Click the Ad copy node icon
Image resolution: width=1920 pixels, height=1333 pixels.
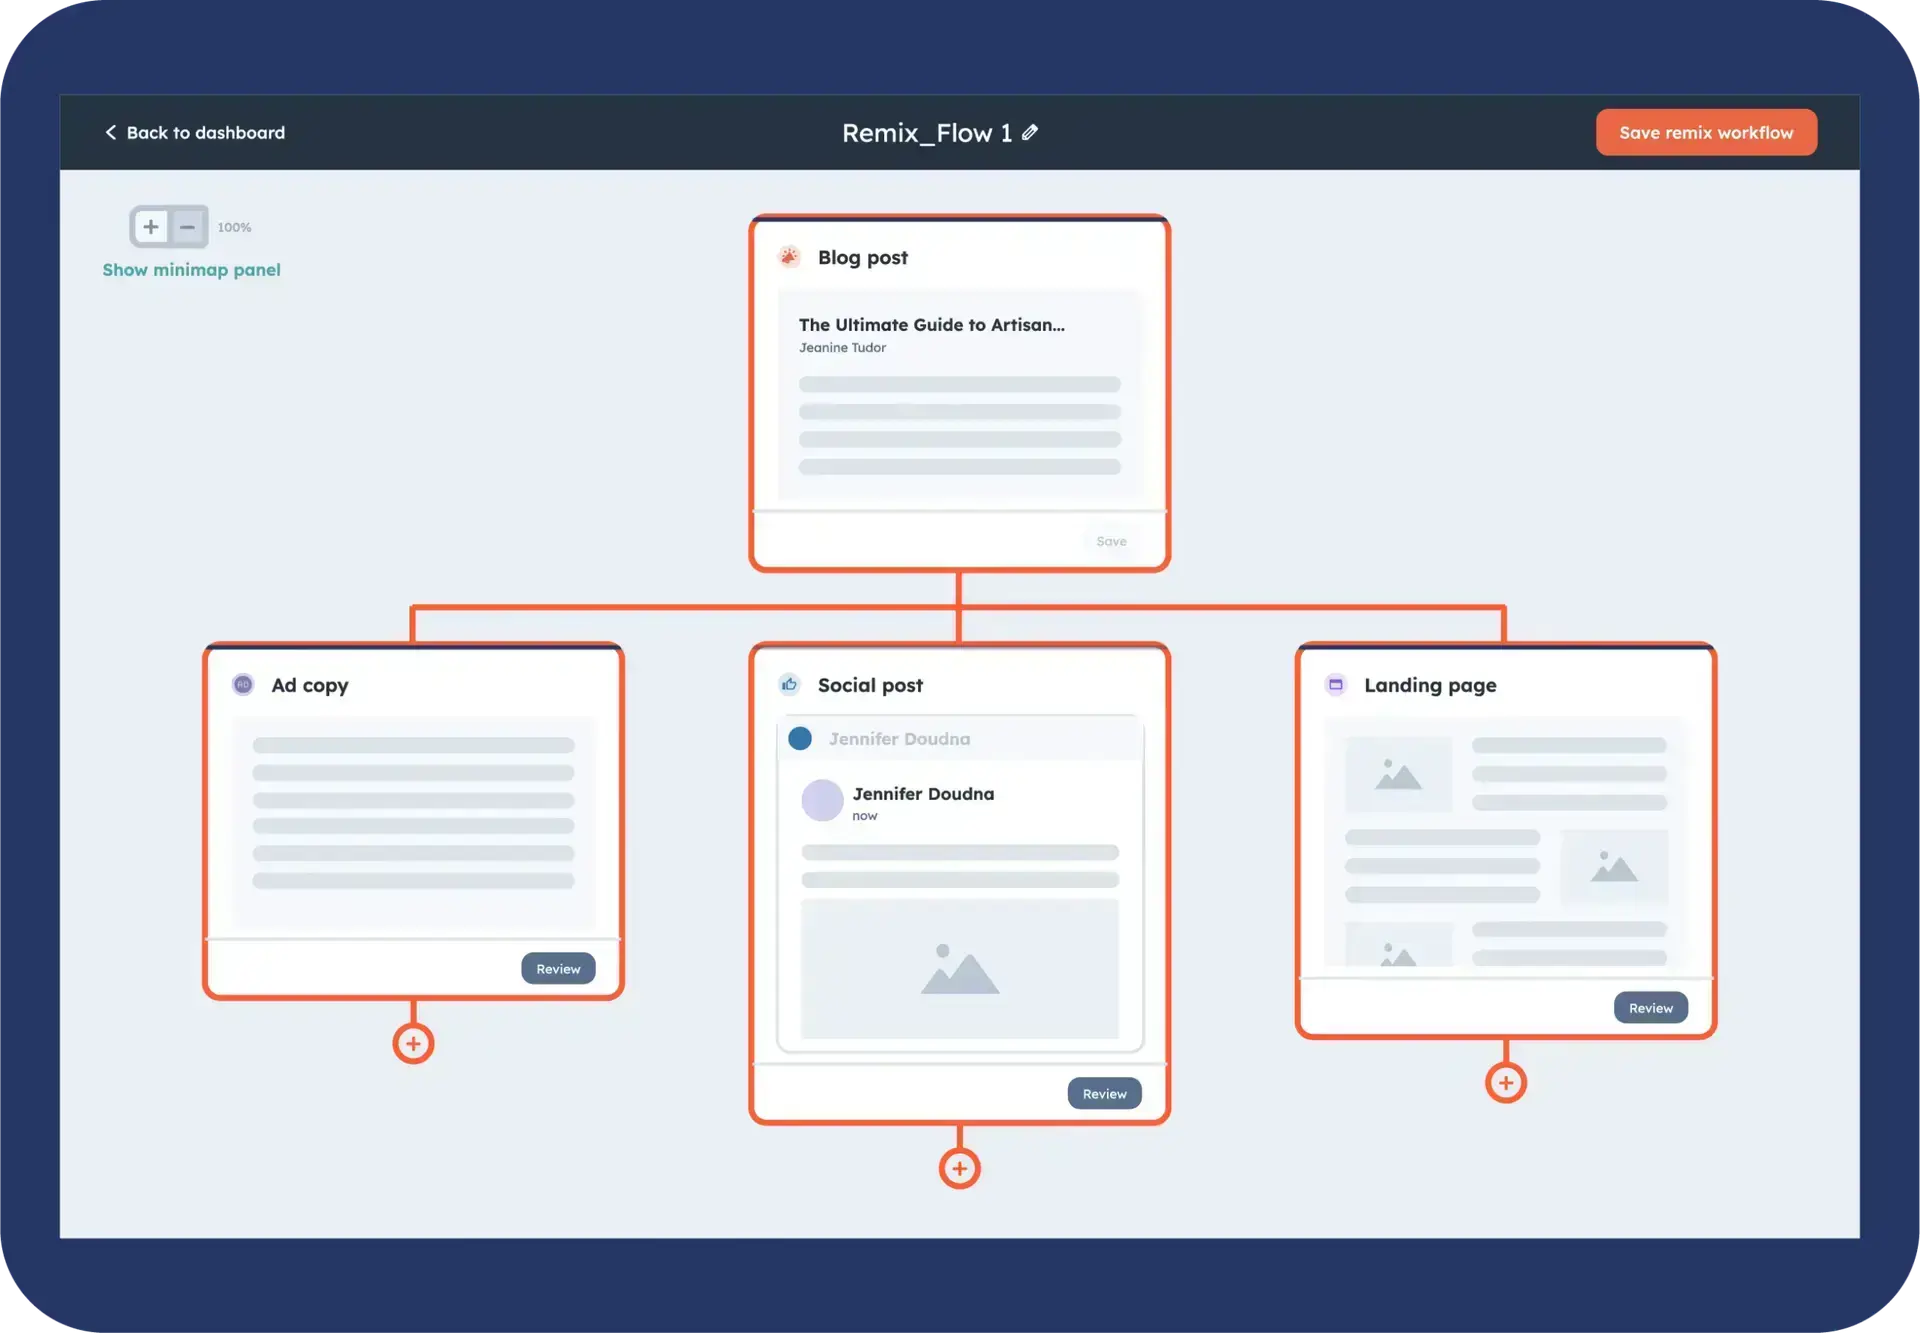[x=243, y=684]
